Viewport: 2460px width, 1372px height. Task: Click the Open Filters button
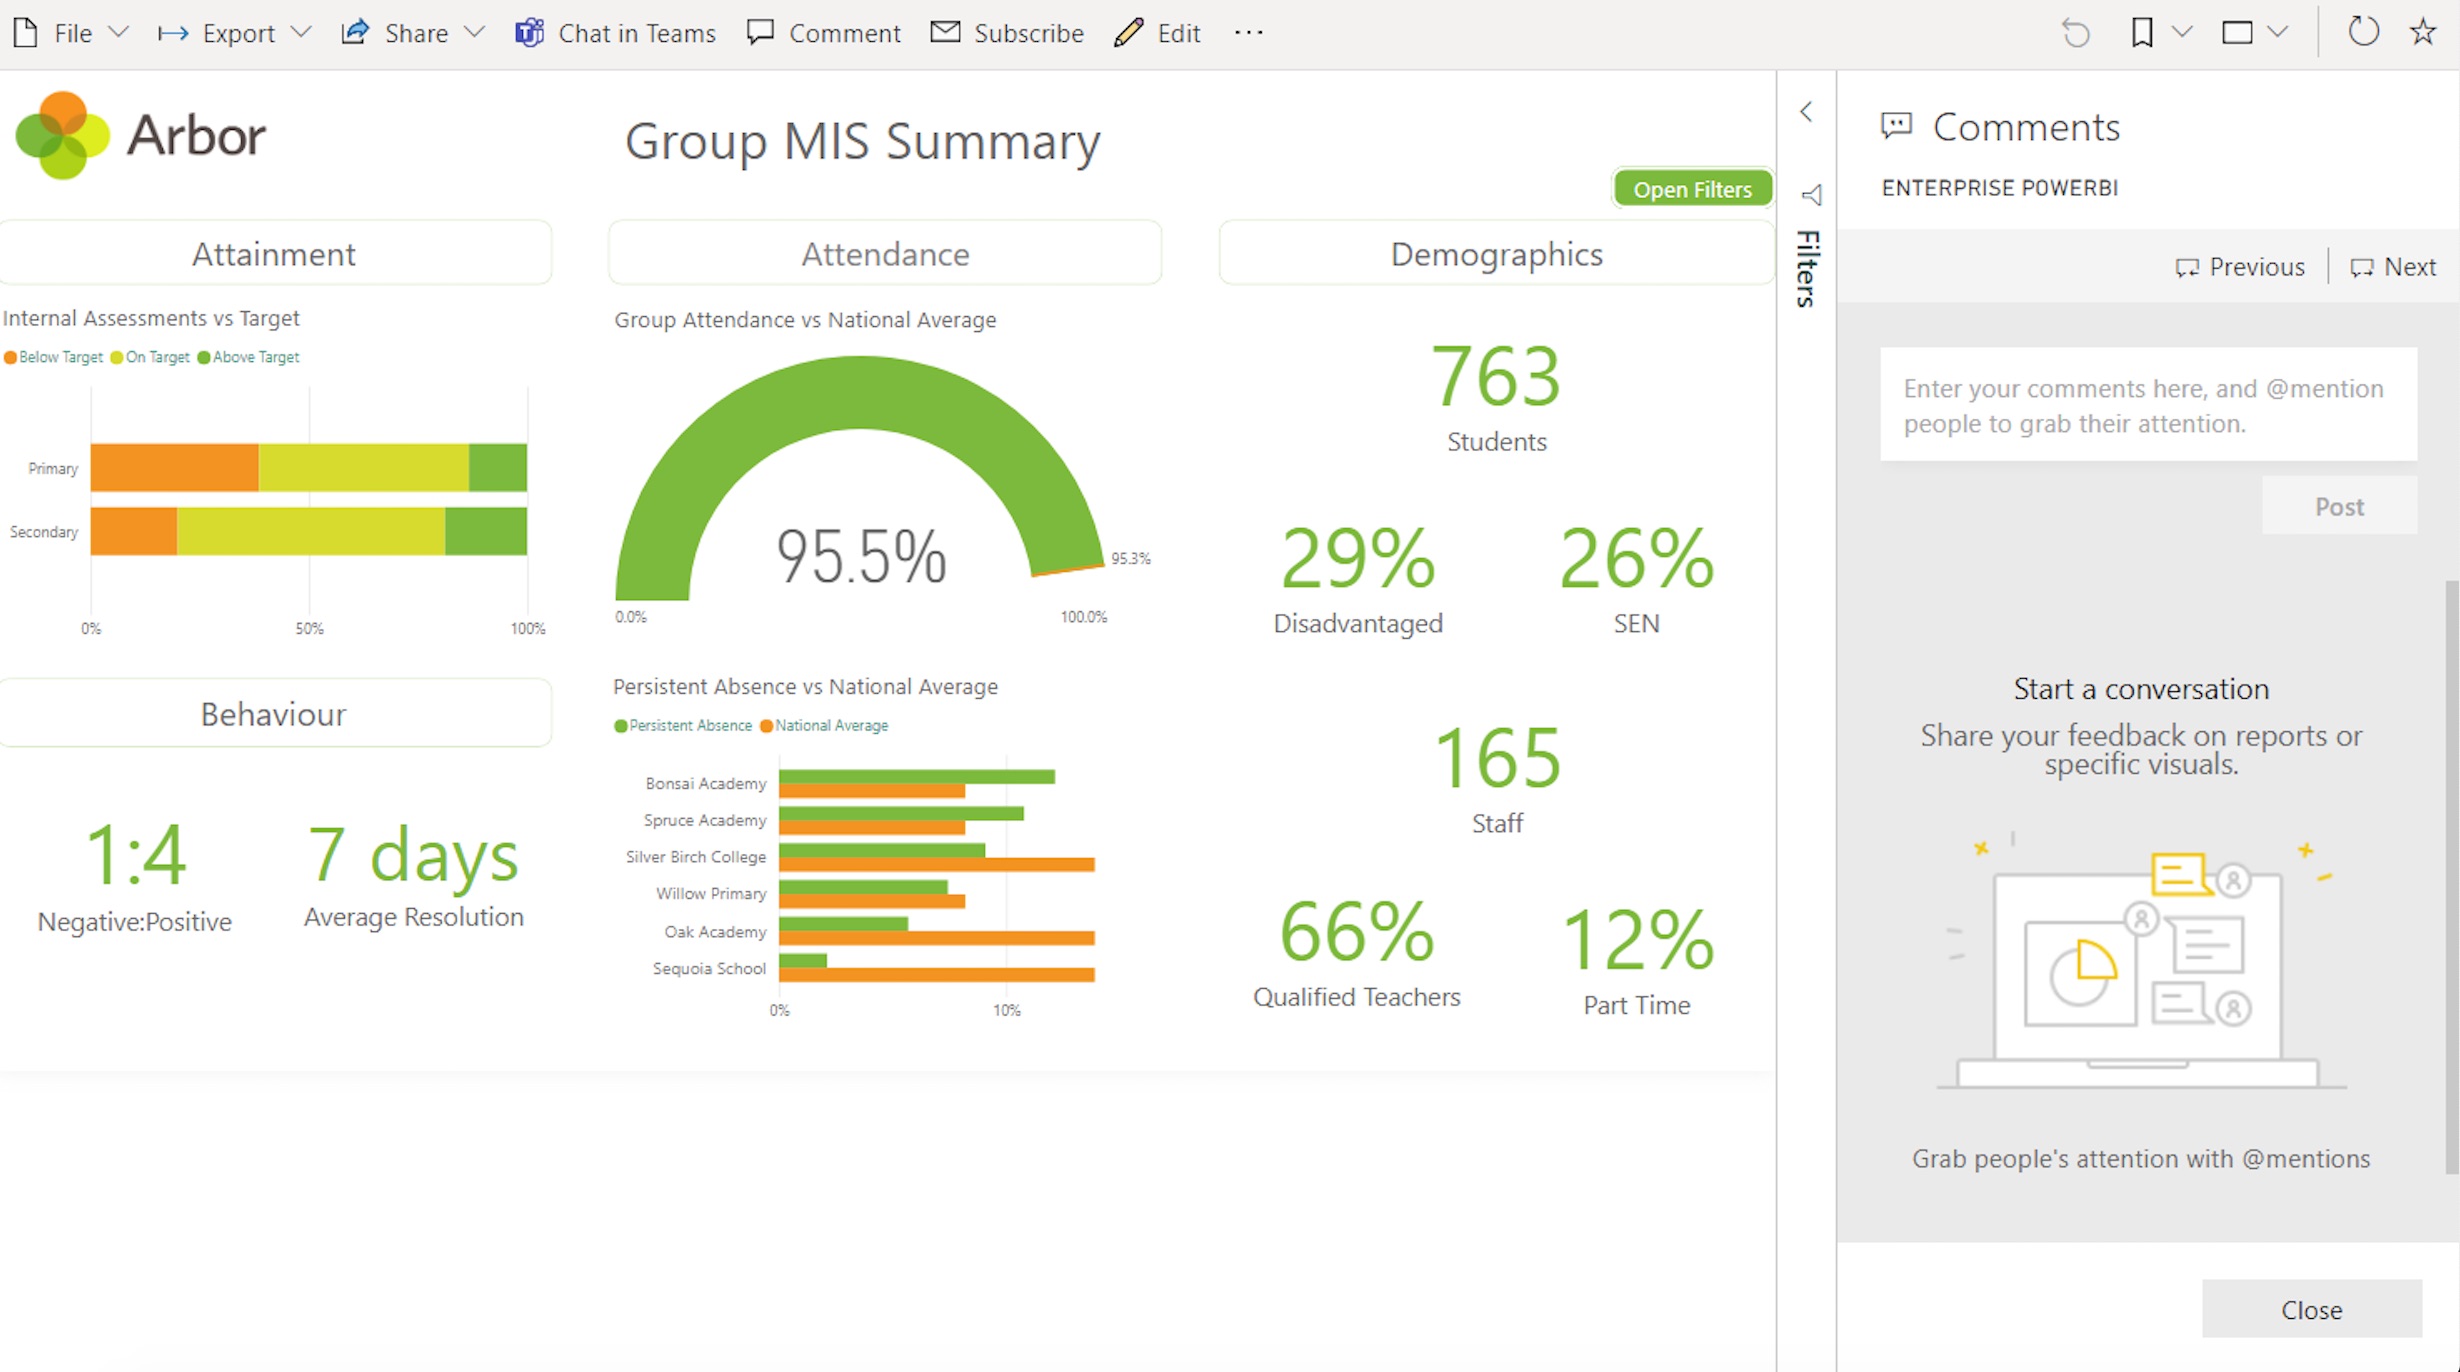pyautogui.click(x=1692, y=188)
